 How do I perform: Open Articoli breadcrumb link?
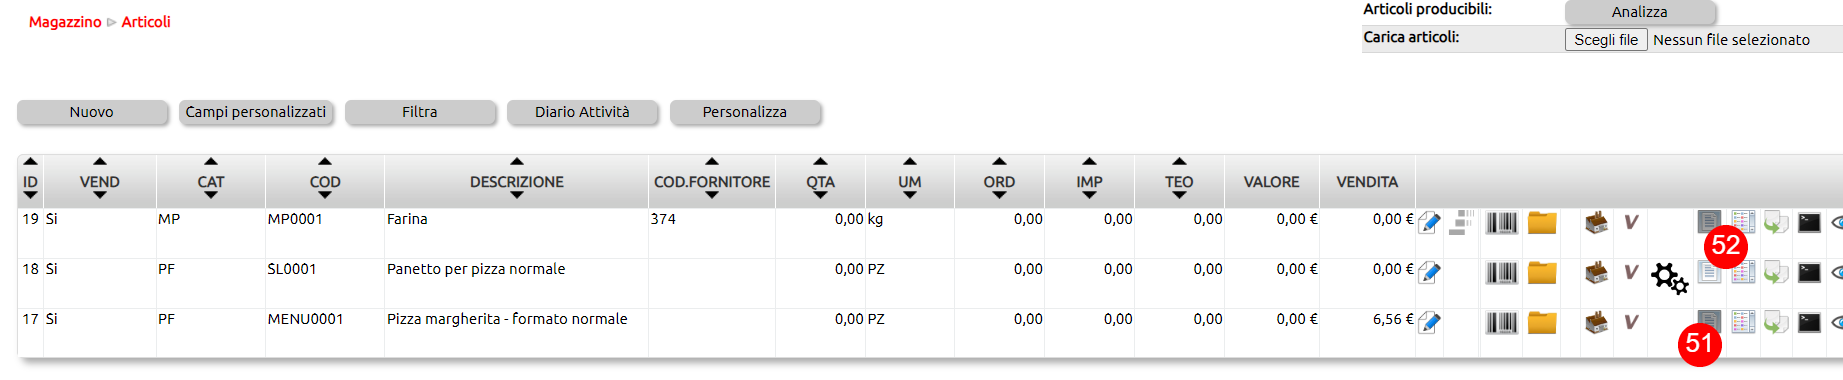tap(146, 22)
